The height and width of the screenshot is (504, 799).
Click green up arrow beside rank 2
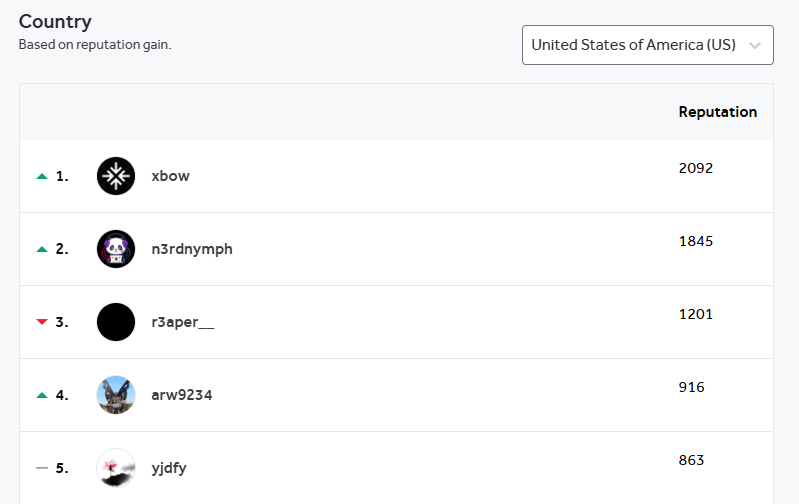point(42,250)
